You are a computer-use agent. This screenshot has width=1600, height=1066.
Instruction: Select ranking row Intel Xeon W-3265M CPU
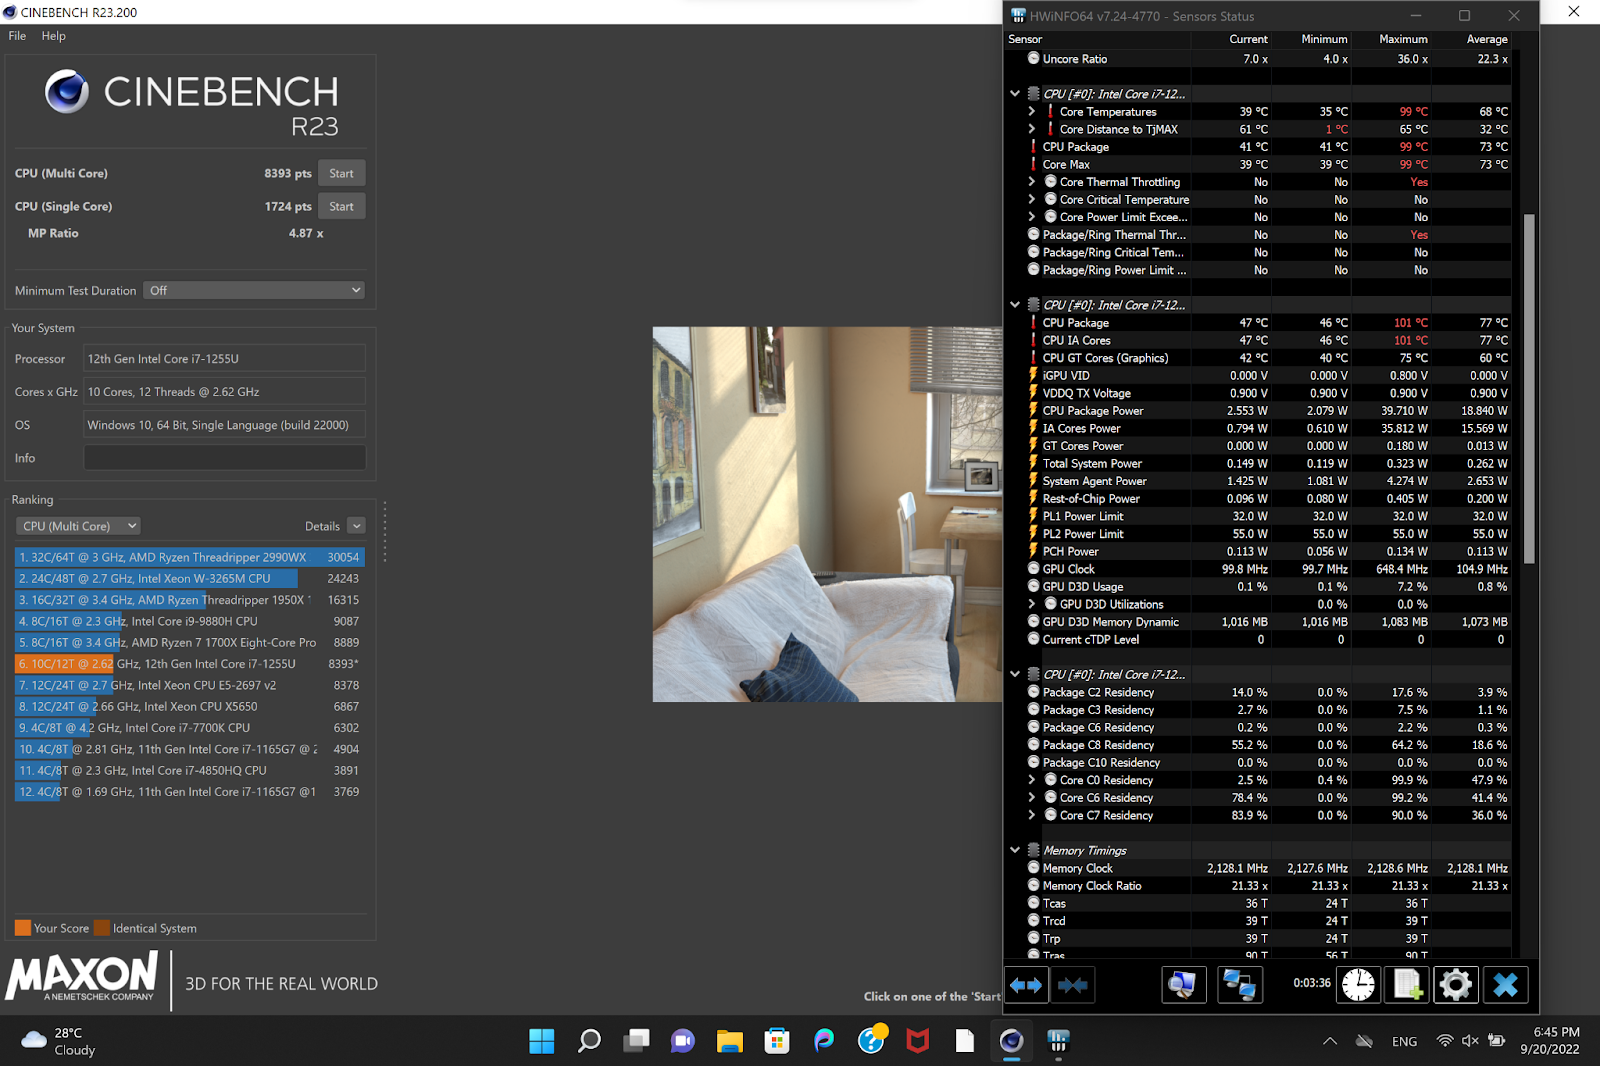tap(190, 579)
